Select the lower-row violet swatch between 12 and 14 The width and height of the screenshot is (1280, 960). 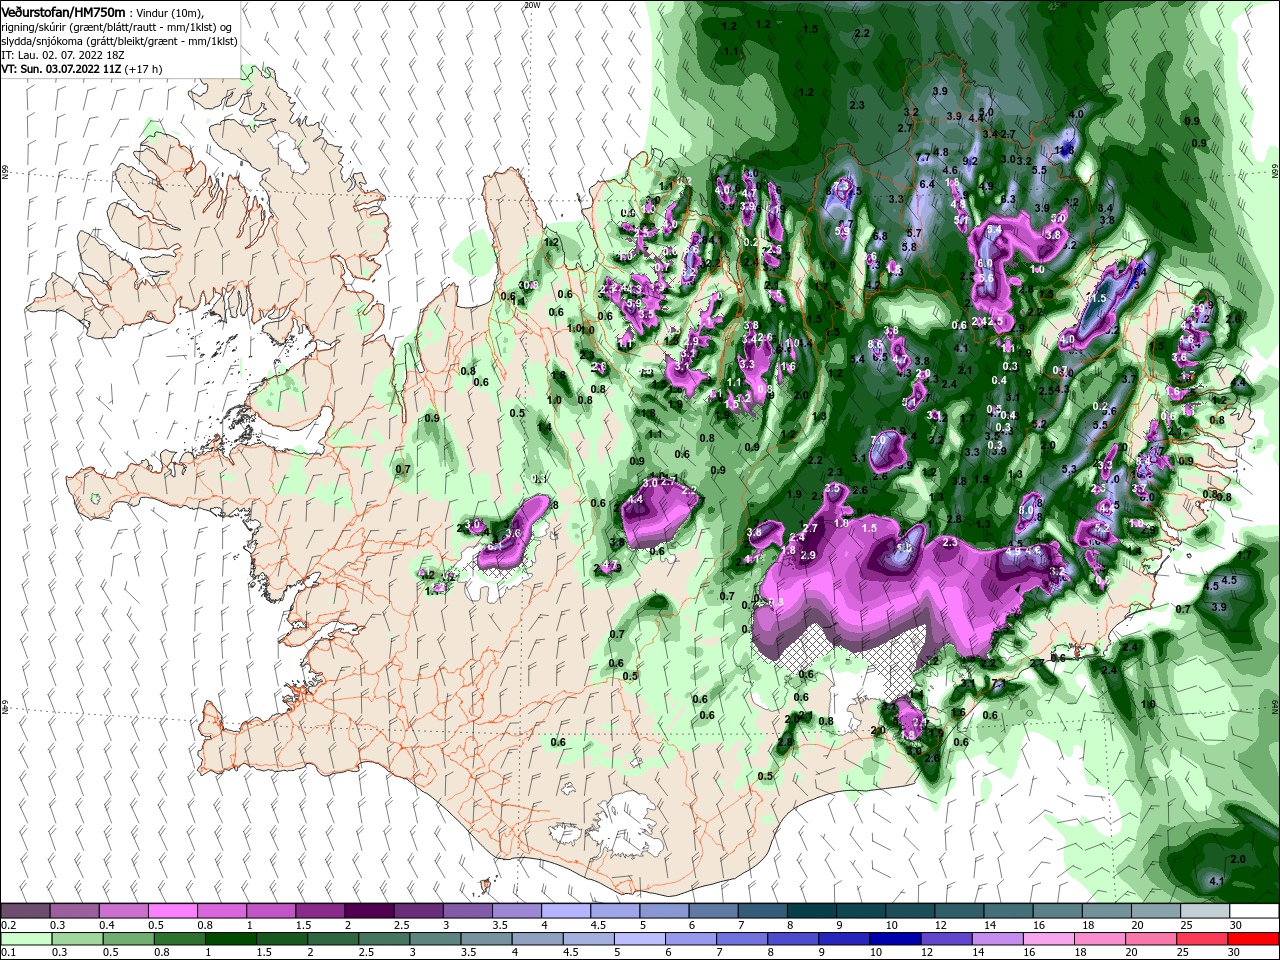pos(946,939)
